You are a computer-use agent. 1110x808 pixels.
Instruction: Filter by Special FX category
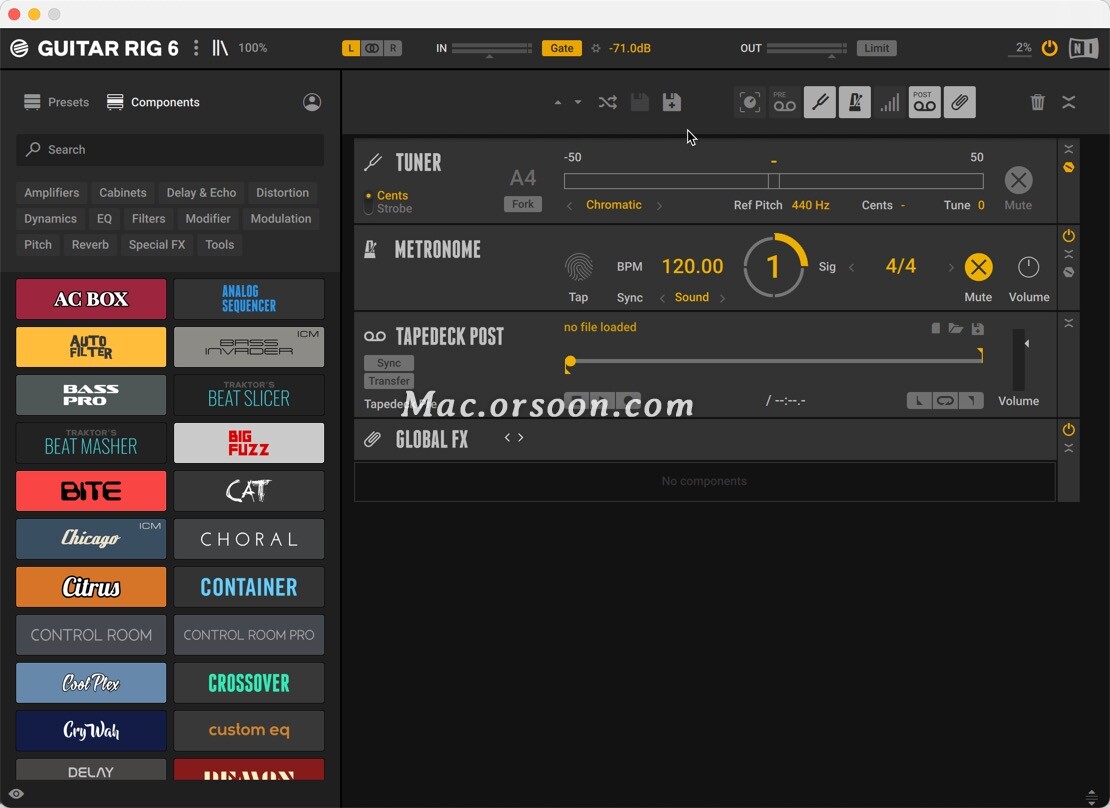[156, 245]
